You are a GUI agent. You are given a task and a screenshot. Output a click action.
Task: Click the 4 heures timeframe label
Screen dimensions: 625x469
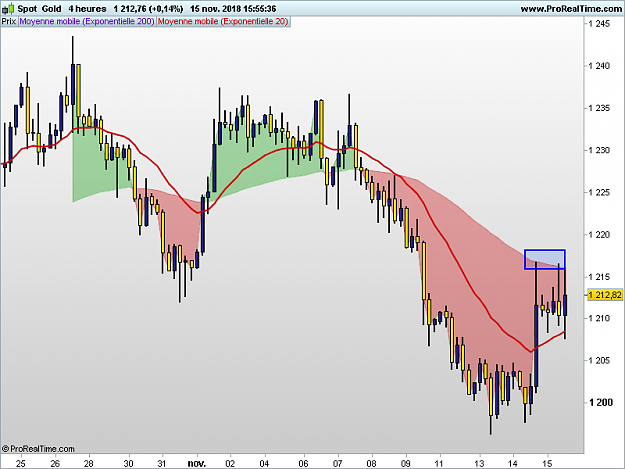tap(87, 9)
